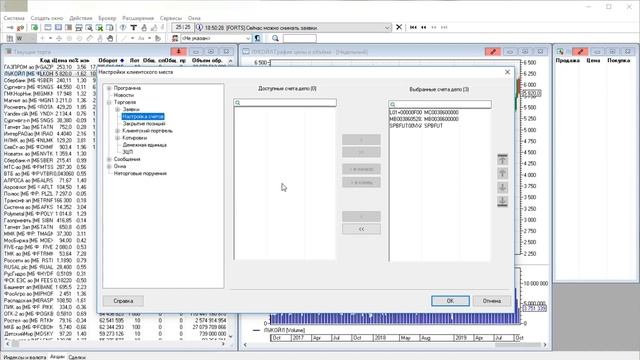640x360 pixels.
Task: Click the в начало add button
Action: pyautogui.click(x=361, y=169)
